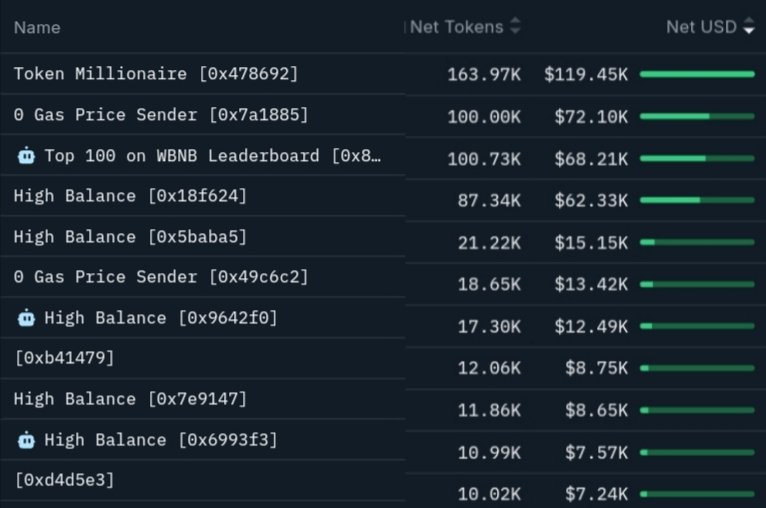This screenshot has height=508, width=766.
Task: Open unlabeled address [0xb41479]
Action: [64, 357]
